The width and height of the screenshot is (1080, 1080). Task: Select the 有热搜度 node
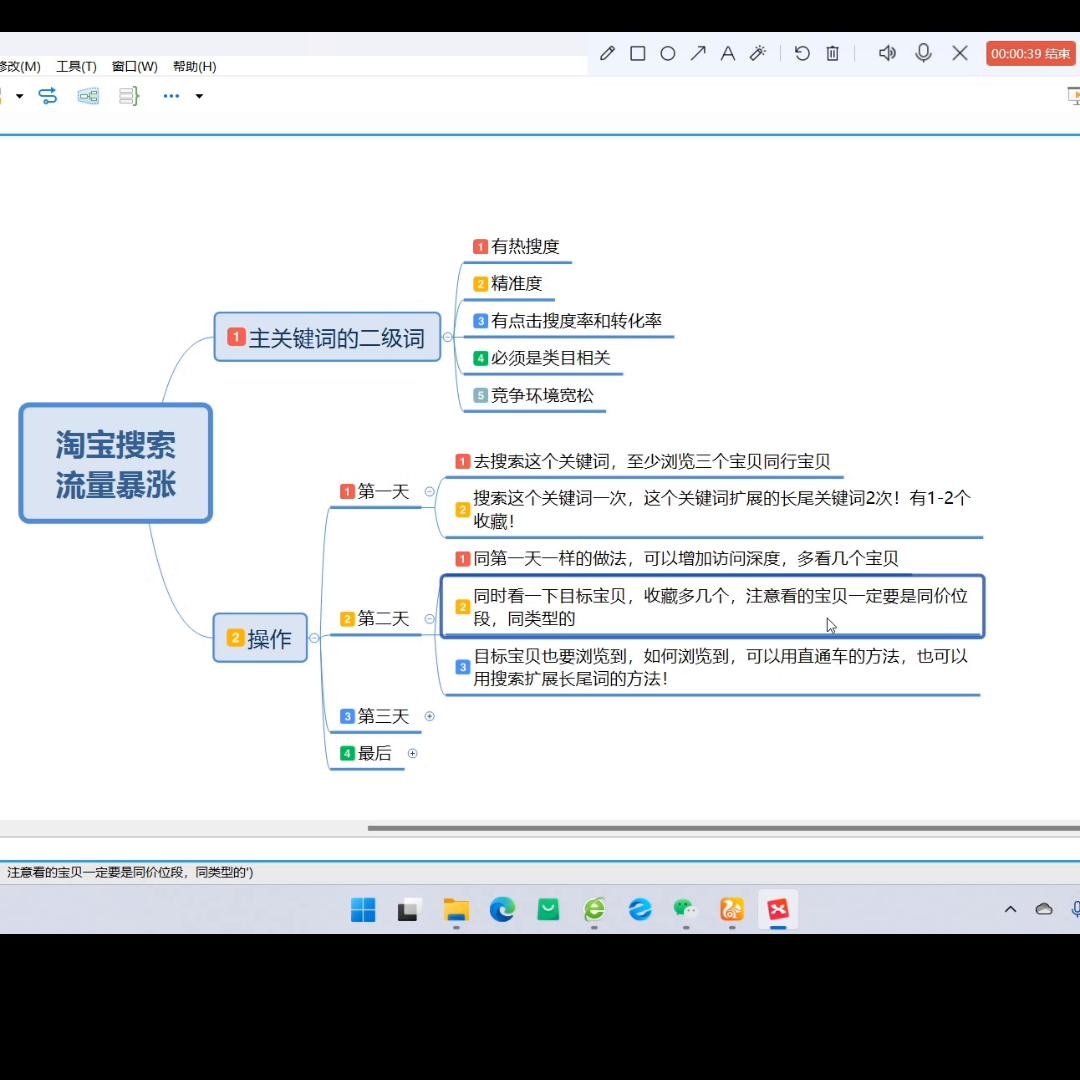click(x=517, y=247)
